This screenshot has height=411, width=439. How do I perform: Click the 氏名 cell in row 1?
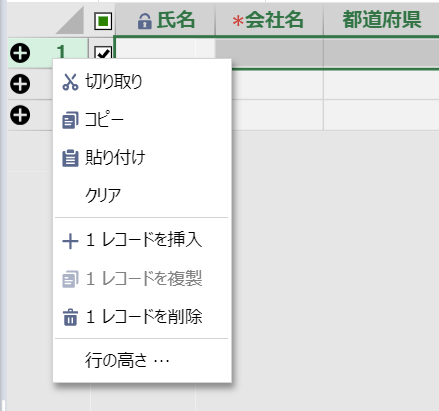coord(165,48)
